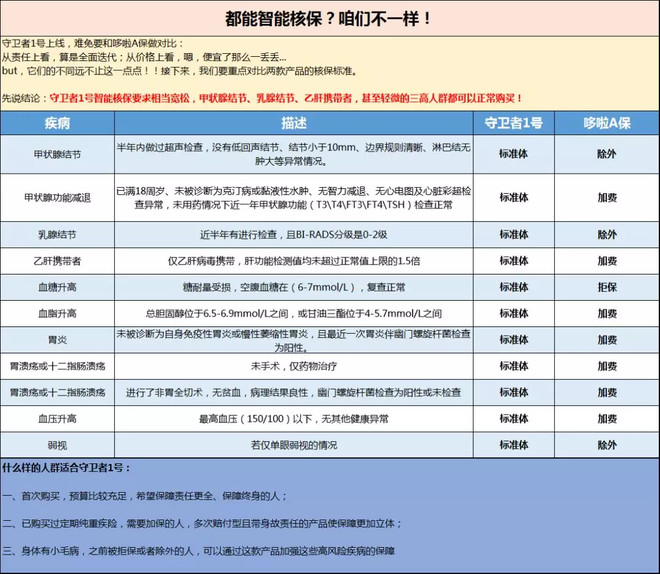The image size is (660, 574).
Task: Click the "血糖升高" disease cell
Action: coord(57,287)
